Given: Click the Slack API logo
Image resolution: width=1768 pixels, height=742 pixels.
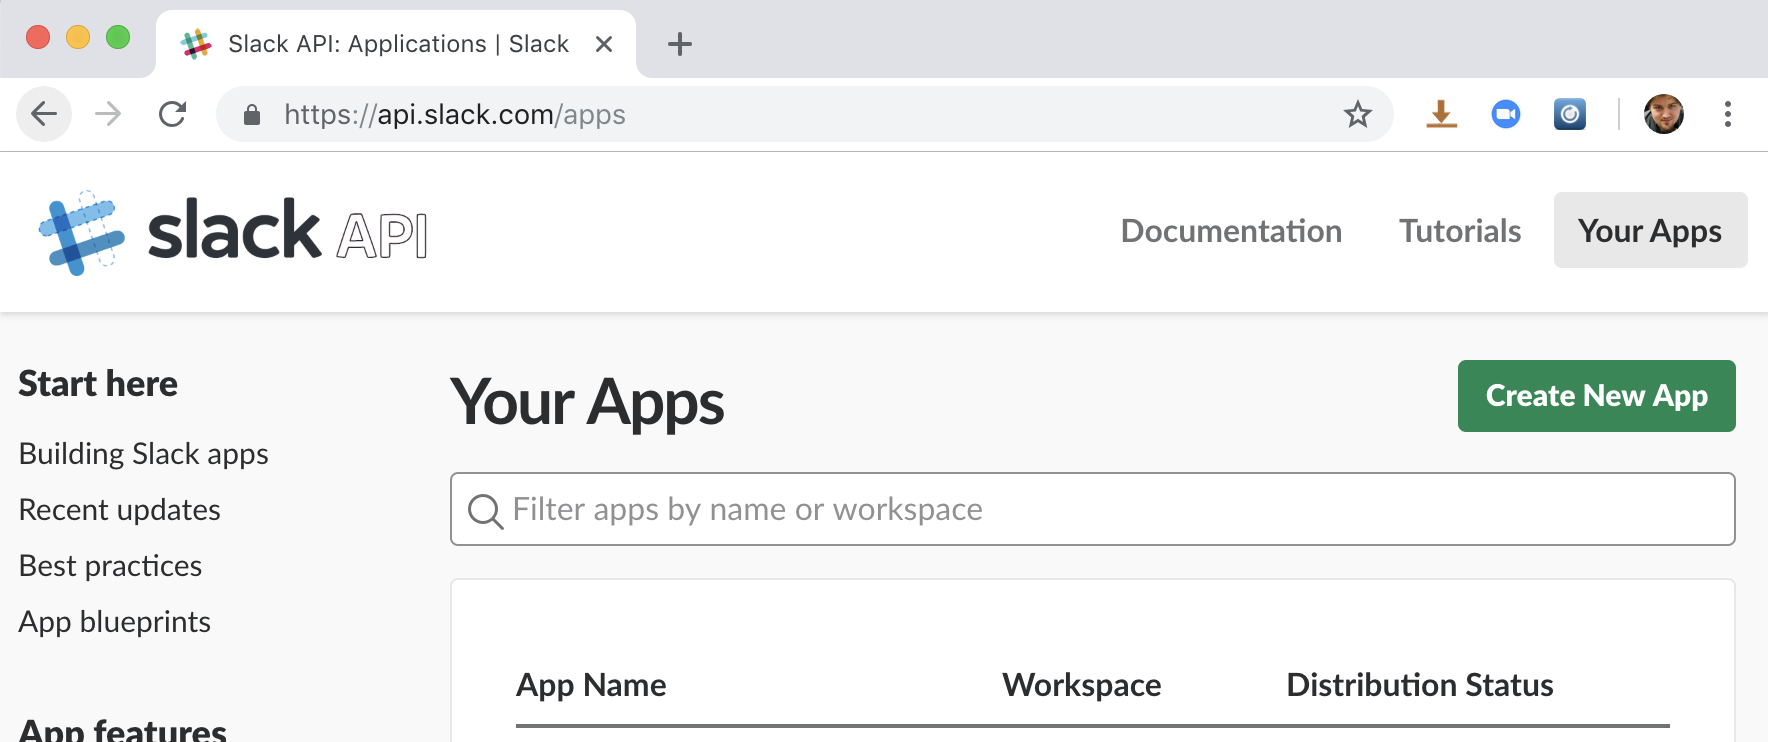Looking at the screenshot, I should tap(233, 232).
